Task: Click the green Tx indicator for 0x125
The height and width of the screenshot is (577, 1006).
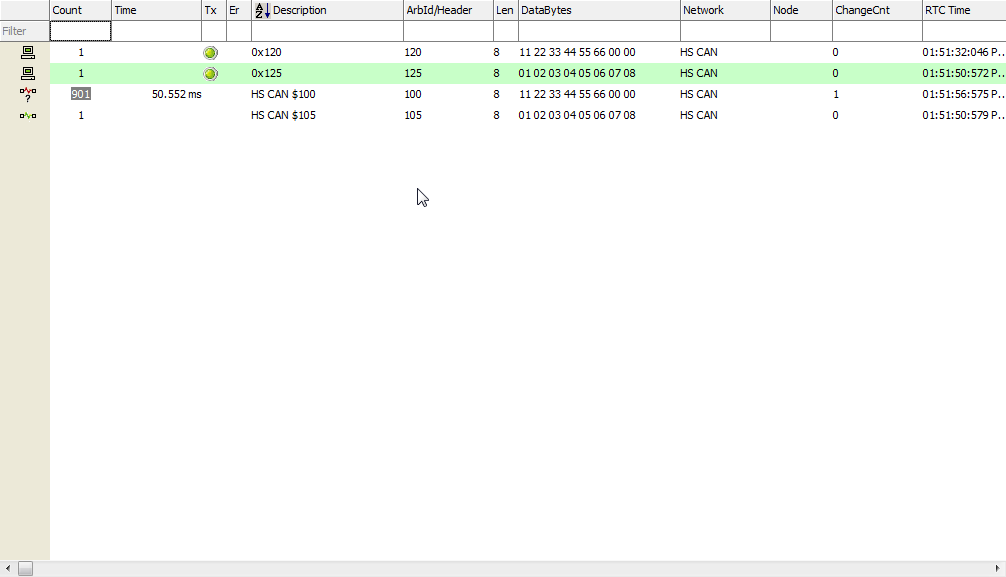Action: click(x=210, y=73)
